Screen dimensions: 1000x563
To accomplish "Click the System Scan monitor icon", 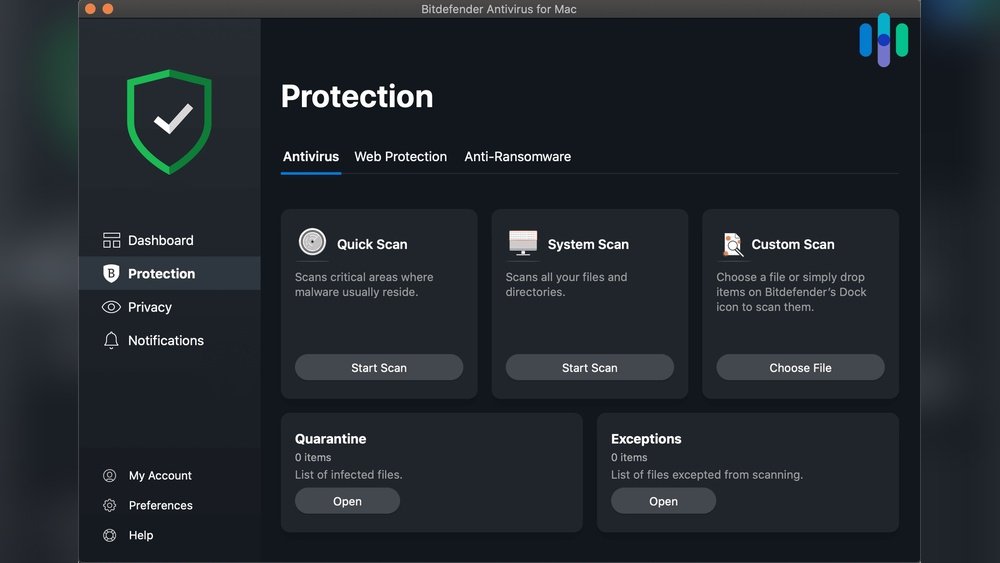I will [523, 243].
